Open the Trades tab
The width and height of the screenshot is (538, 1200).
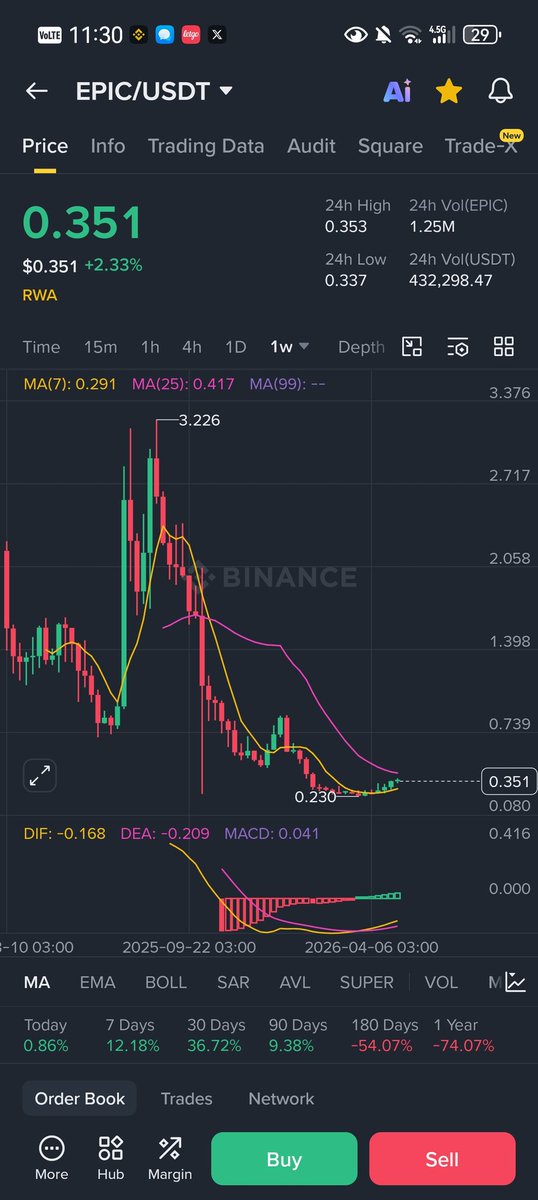click(x=187, y=1098)
